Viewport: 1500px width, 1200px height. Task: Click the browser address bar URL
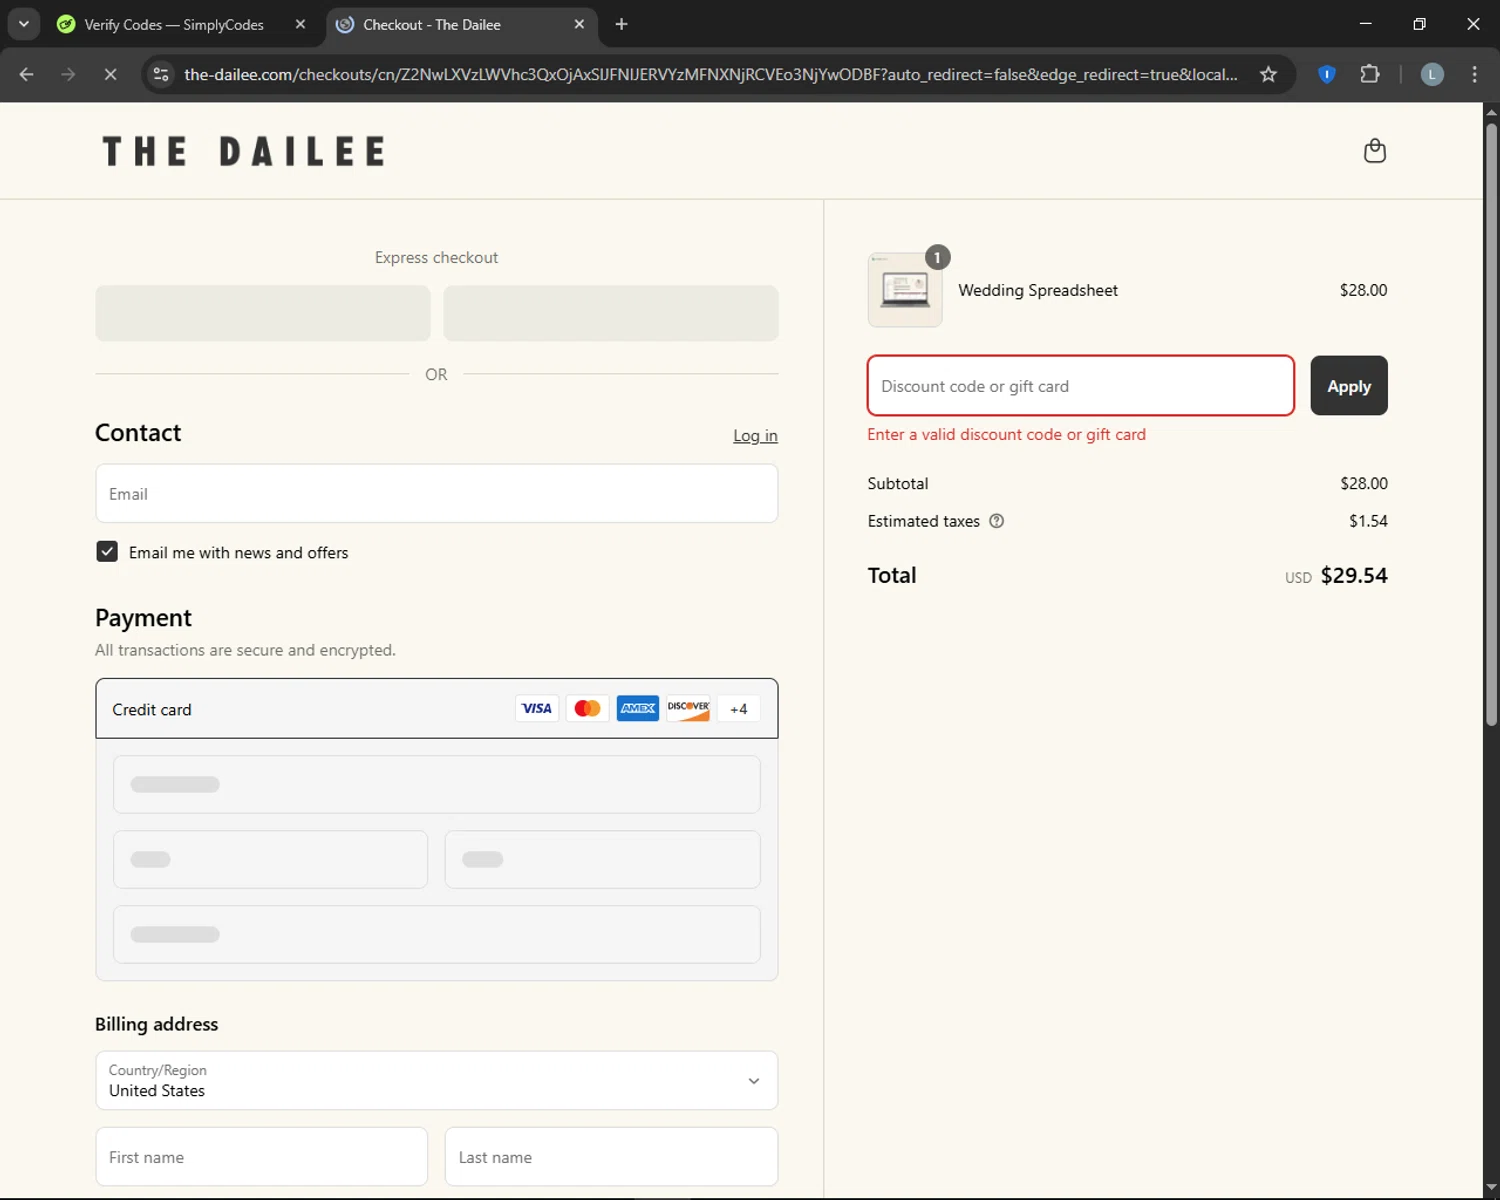(710, 74)
